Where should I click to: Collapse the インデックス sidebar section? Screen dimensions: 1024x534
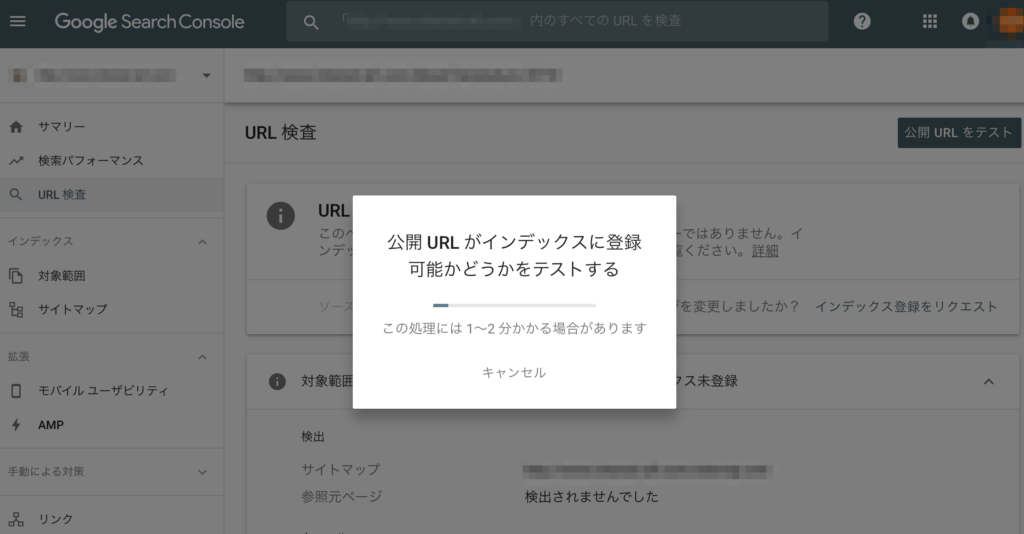point(202,242)
